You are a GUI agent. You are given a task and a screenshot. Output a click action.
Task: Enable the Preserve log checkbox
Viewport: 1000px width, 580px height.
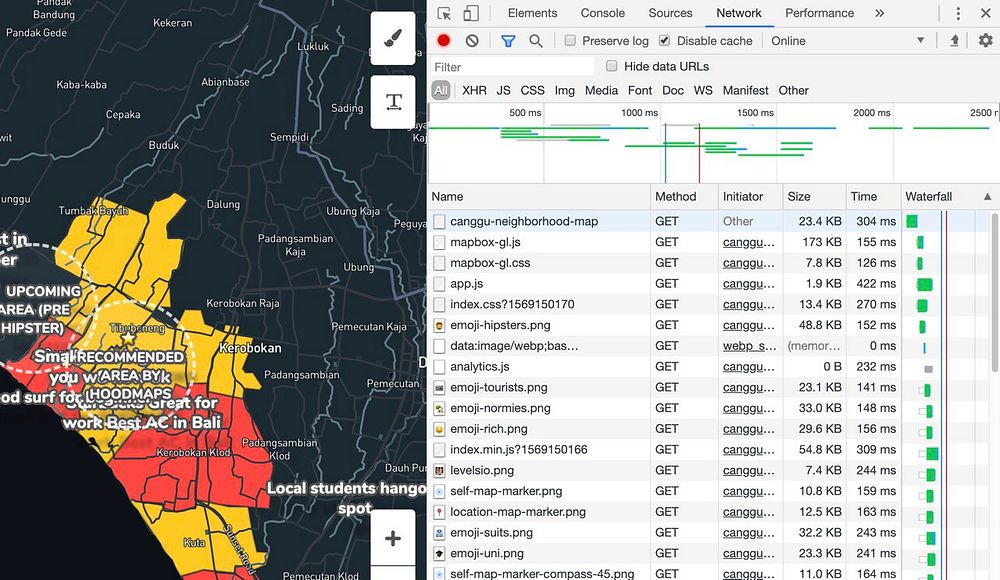pyautogui.click(x=570, y=41)
